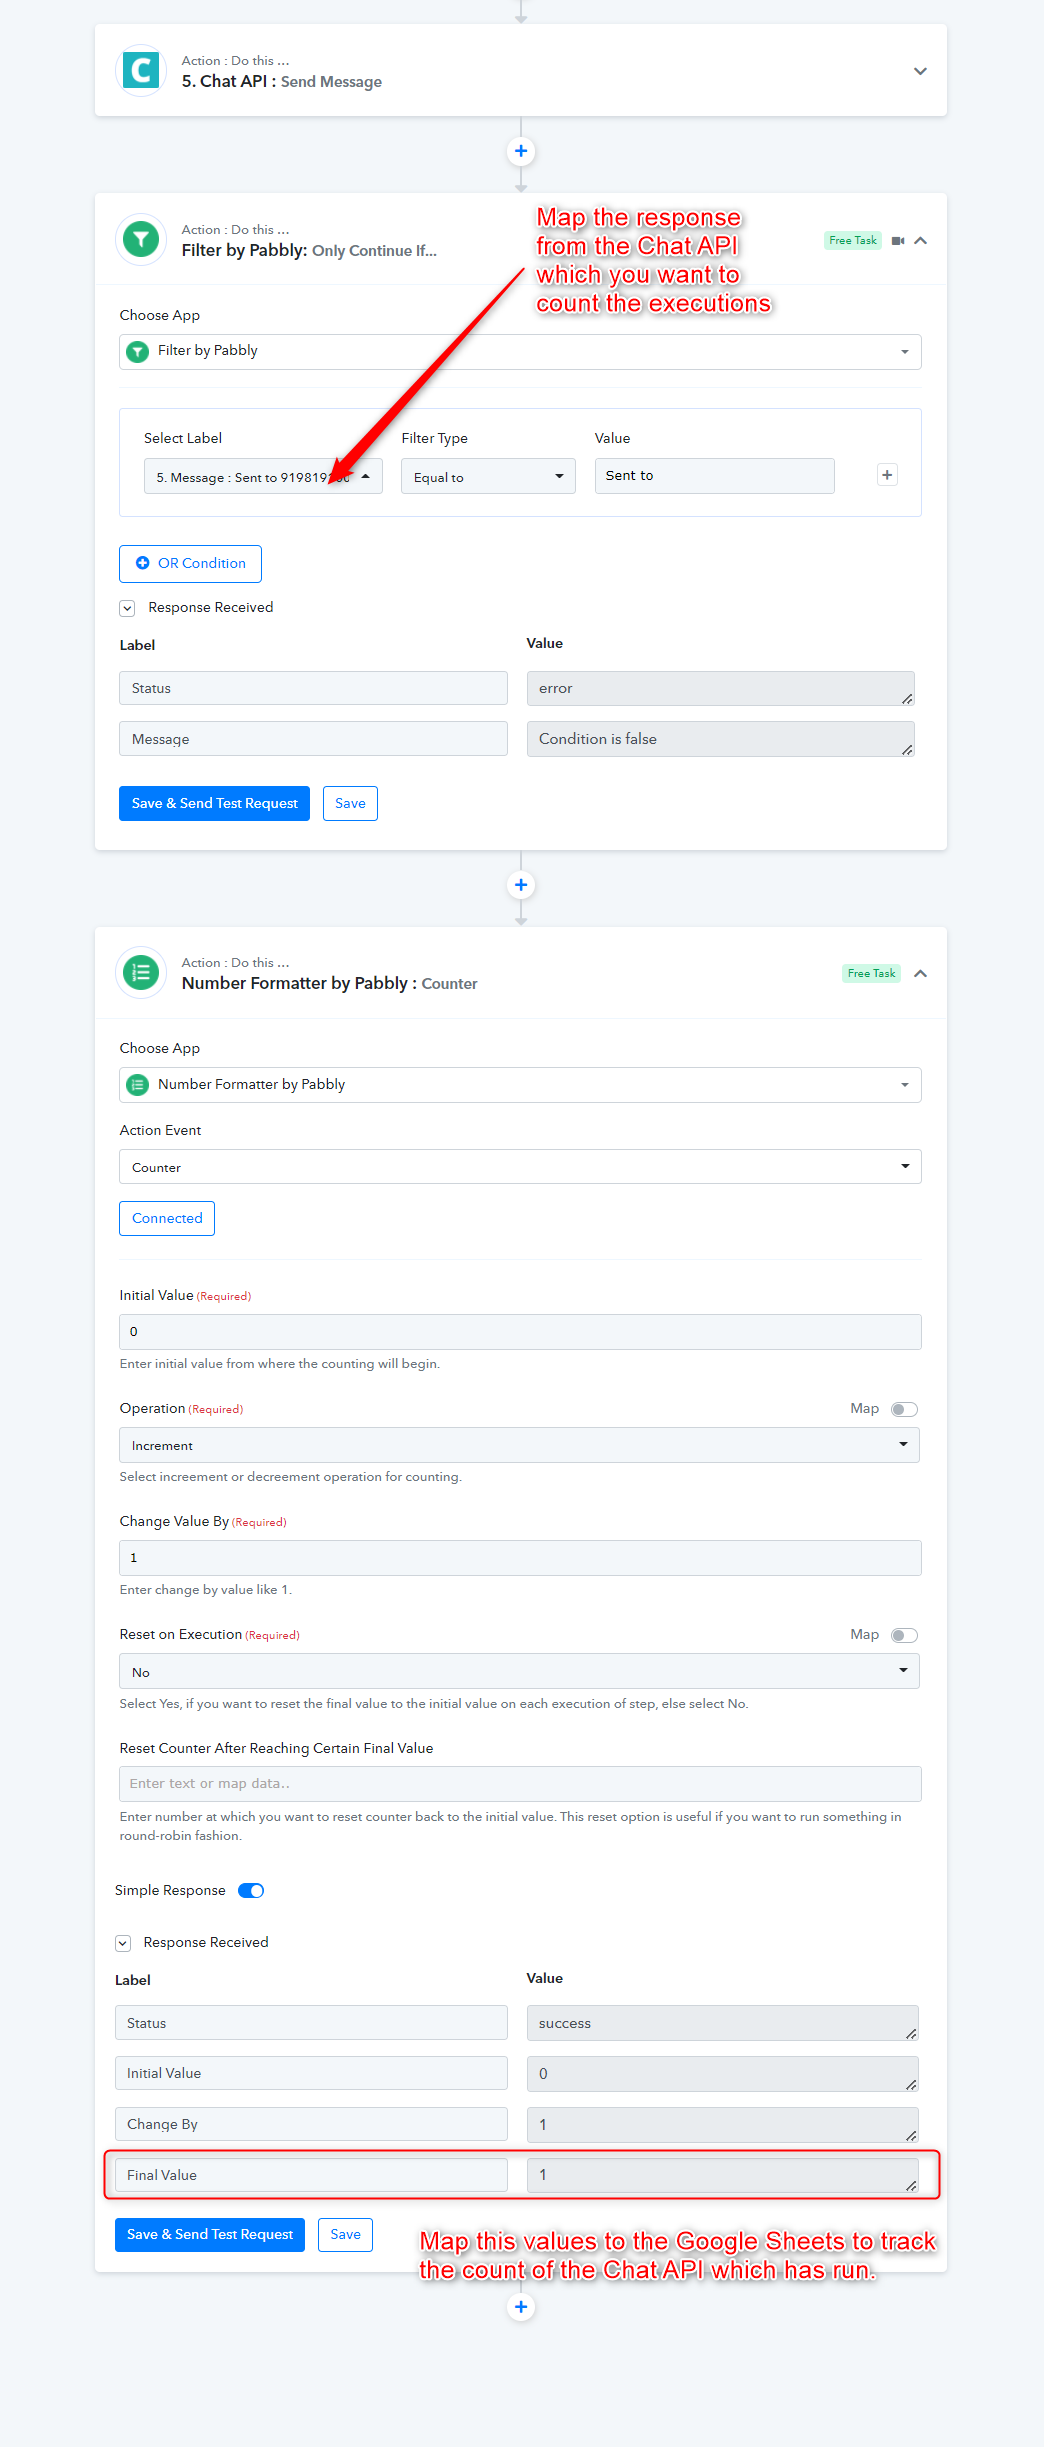Click the OR Condition button
Viewport: 1044px width, 2447px height.
pyautogui.click(x=190, y=564)
